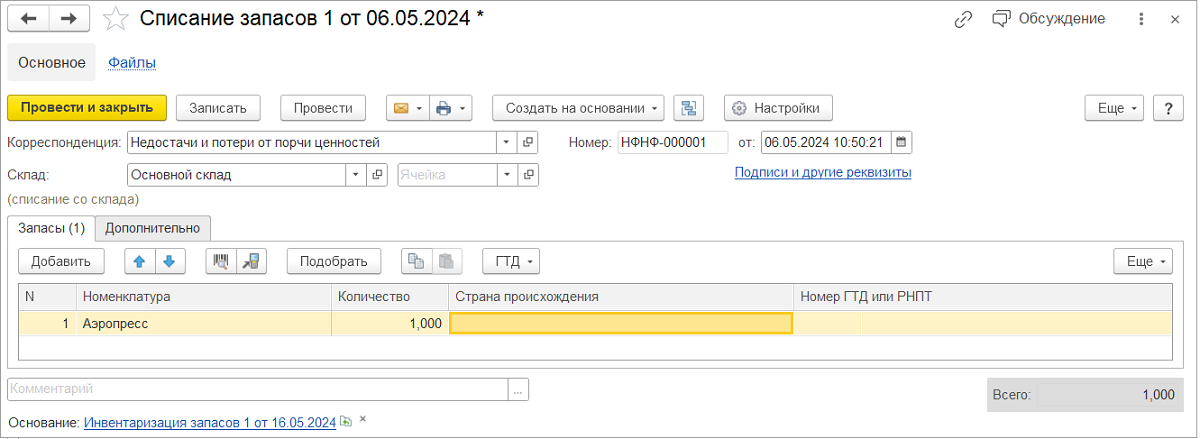Viewport: 1200px width, 439px height.
Task: Move the row up with the arrow
Action: pyautogui.click(x=139, y=261)
